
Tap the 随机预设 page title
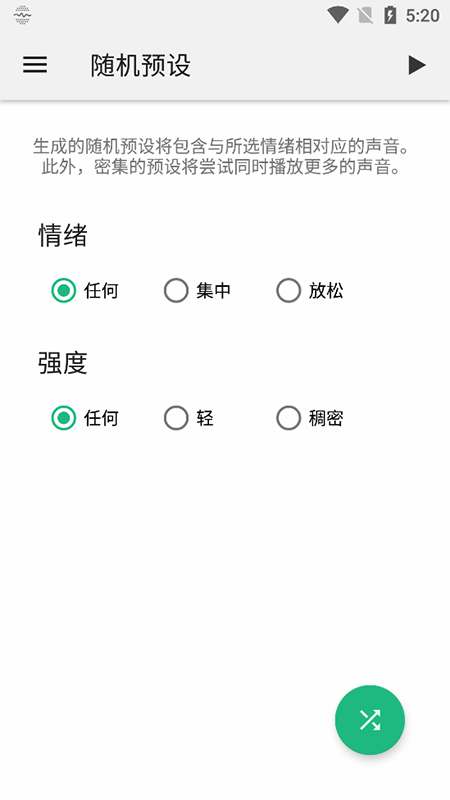coord(141,65)
